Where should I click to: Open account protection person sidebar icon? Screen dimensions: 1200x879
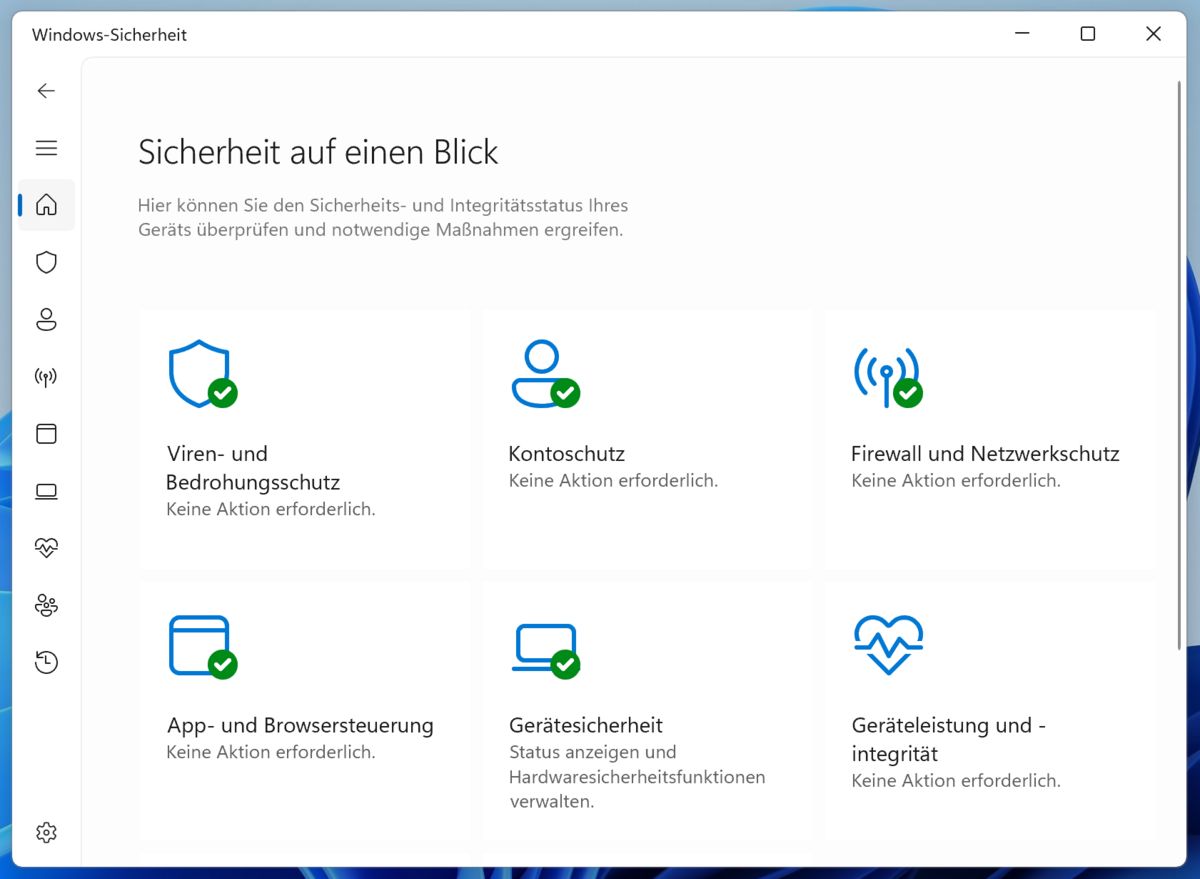click(46, 319)
